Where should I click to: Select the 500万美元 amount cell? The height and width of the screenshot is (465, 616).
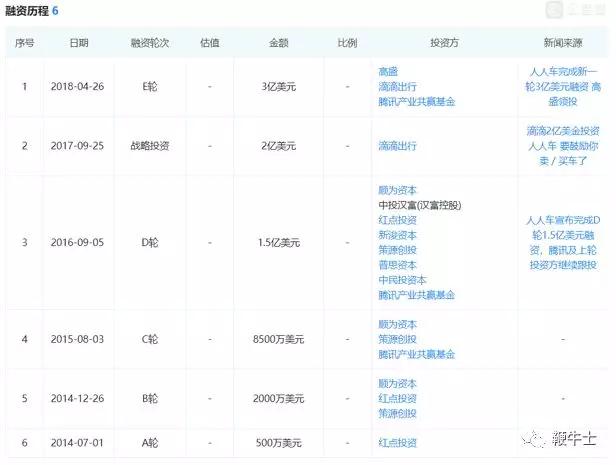click(x=279, y=443)
